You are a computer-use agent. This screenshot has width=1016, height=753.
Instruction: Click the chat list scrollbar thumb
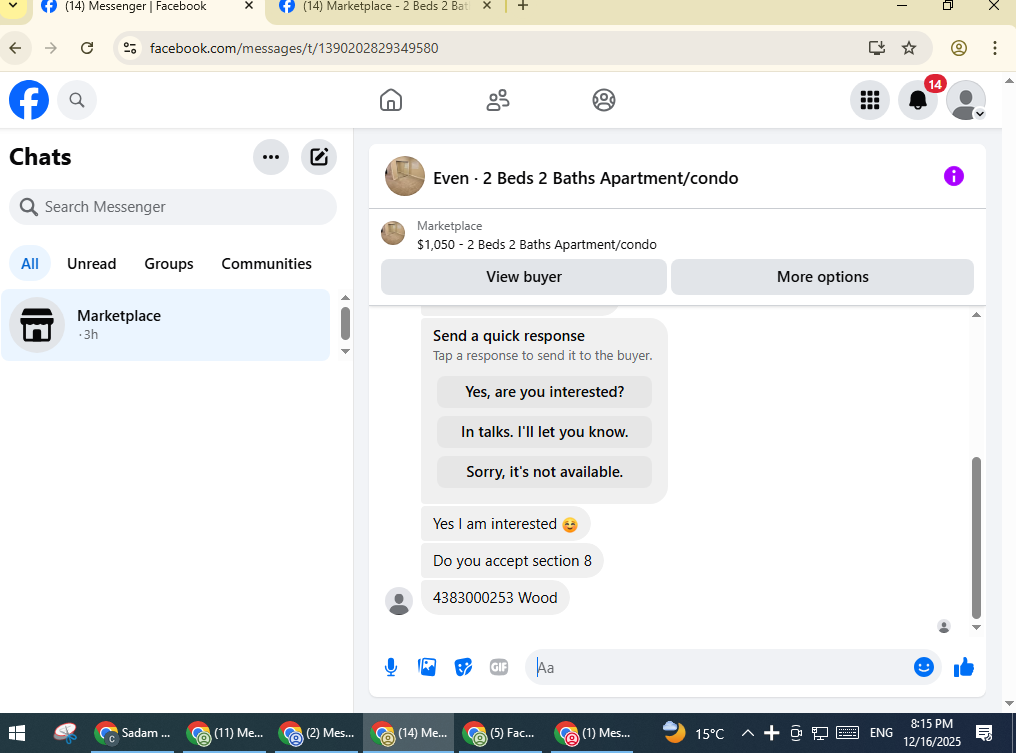345,323
